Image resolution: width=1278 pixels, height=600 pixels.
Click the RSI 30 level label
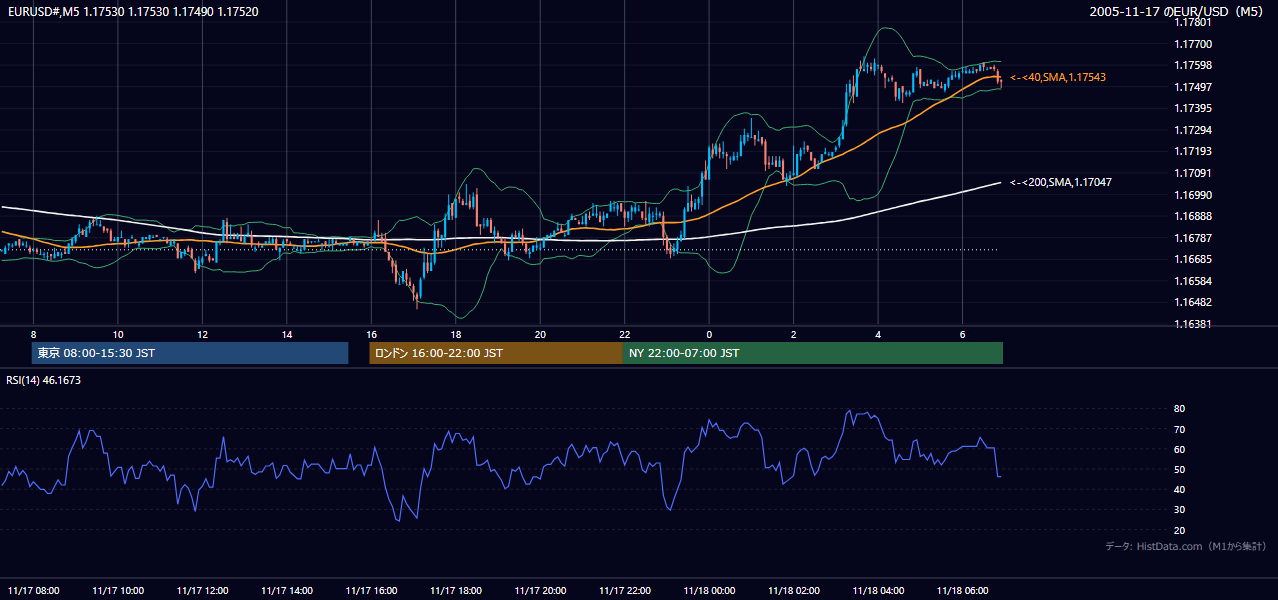tap(1180, 510)
